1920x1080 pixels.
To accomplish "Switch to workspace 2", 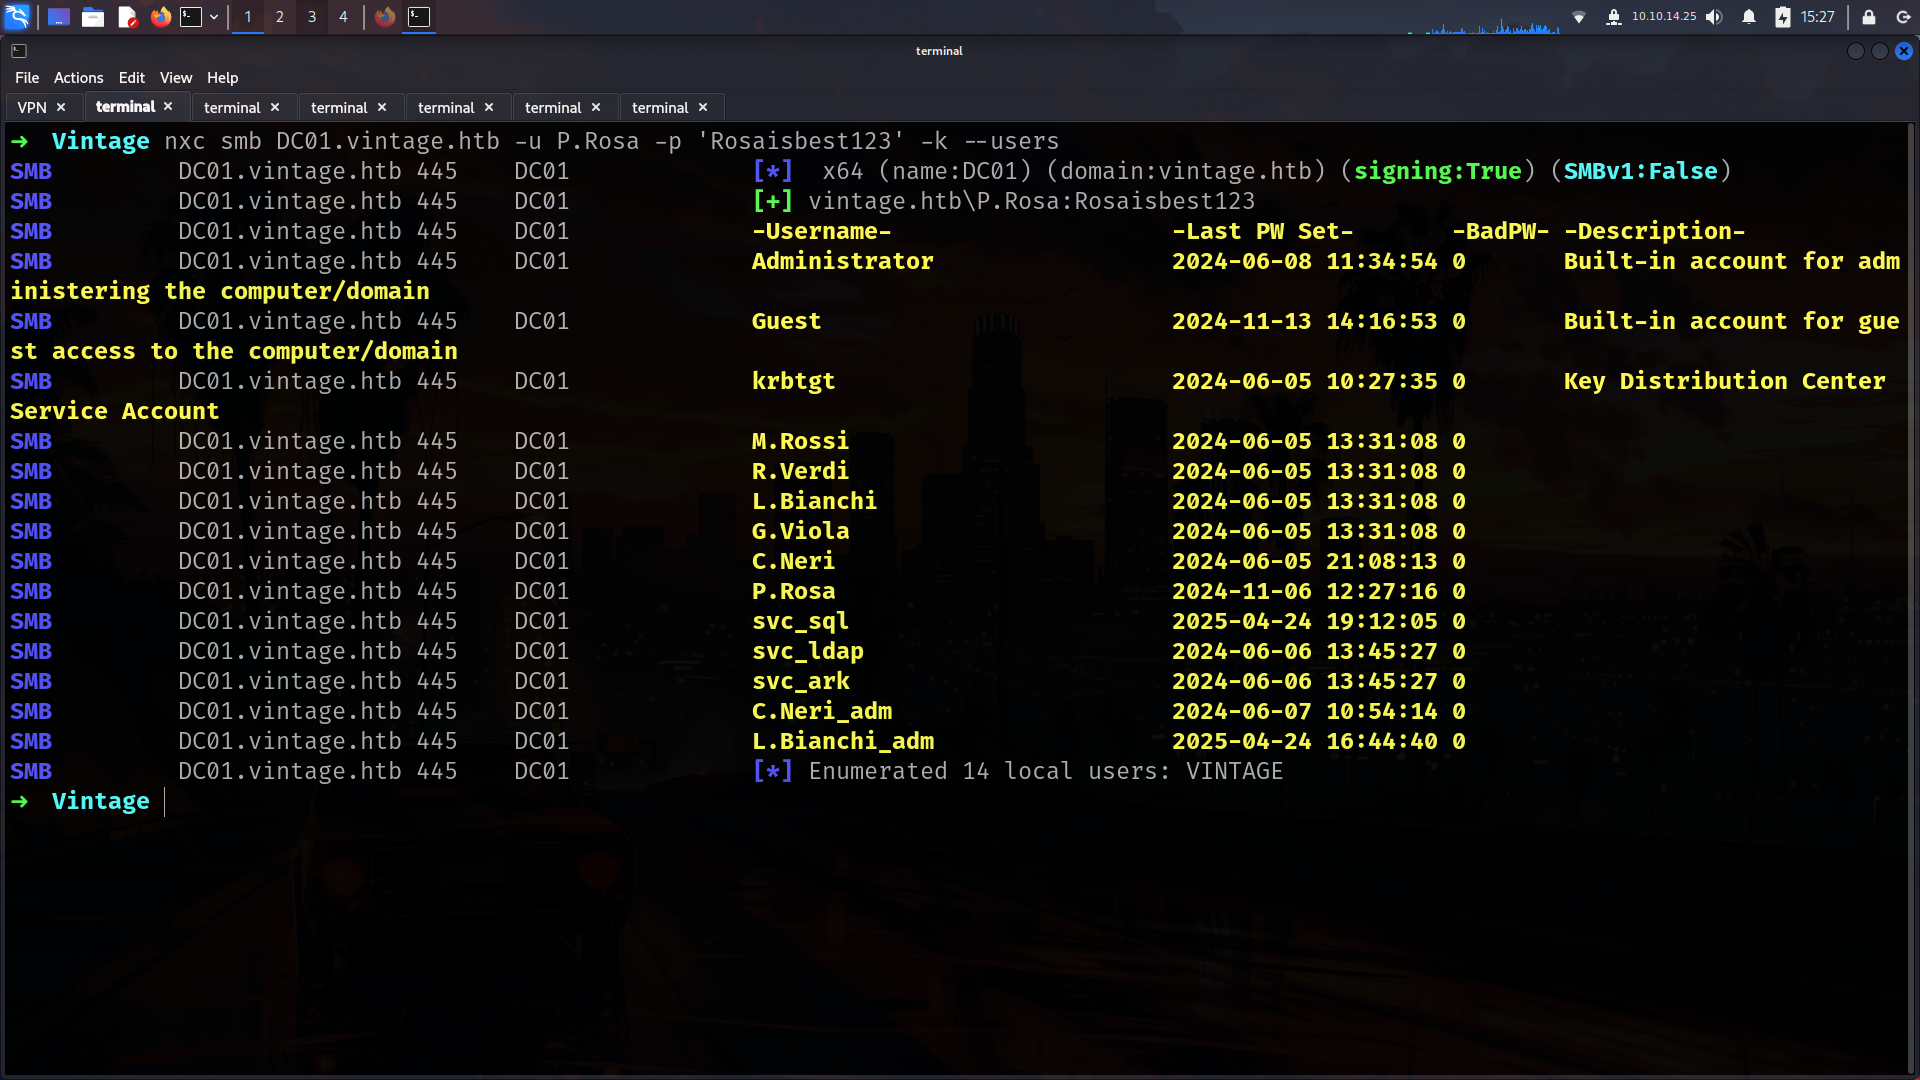I will coord(280,16).
